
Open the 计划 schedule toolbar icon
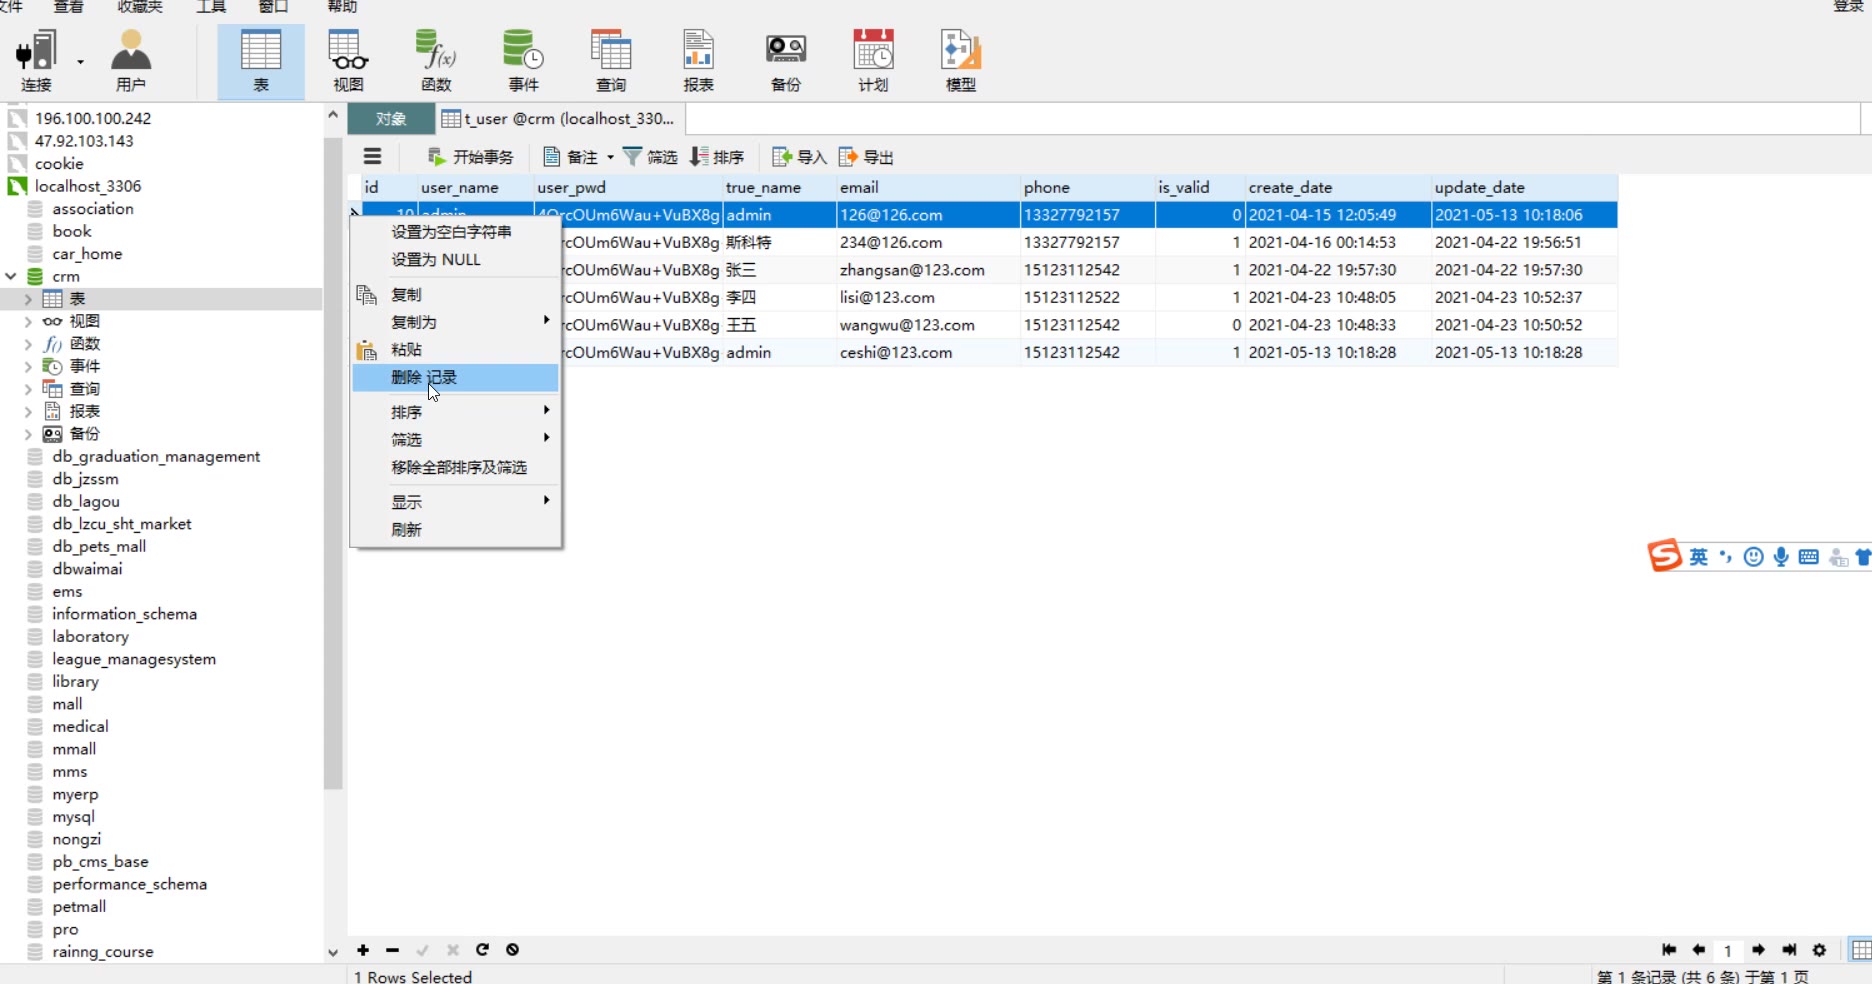tap(873, 61)
